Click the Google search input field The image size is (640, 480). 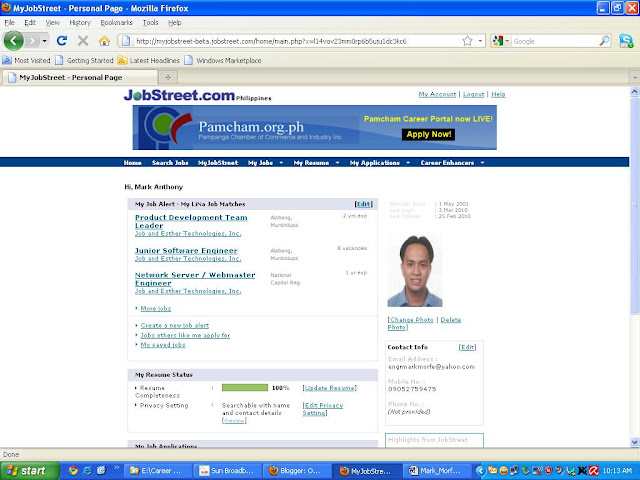click(x=555, y=41)
